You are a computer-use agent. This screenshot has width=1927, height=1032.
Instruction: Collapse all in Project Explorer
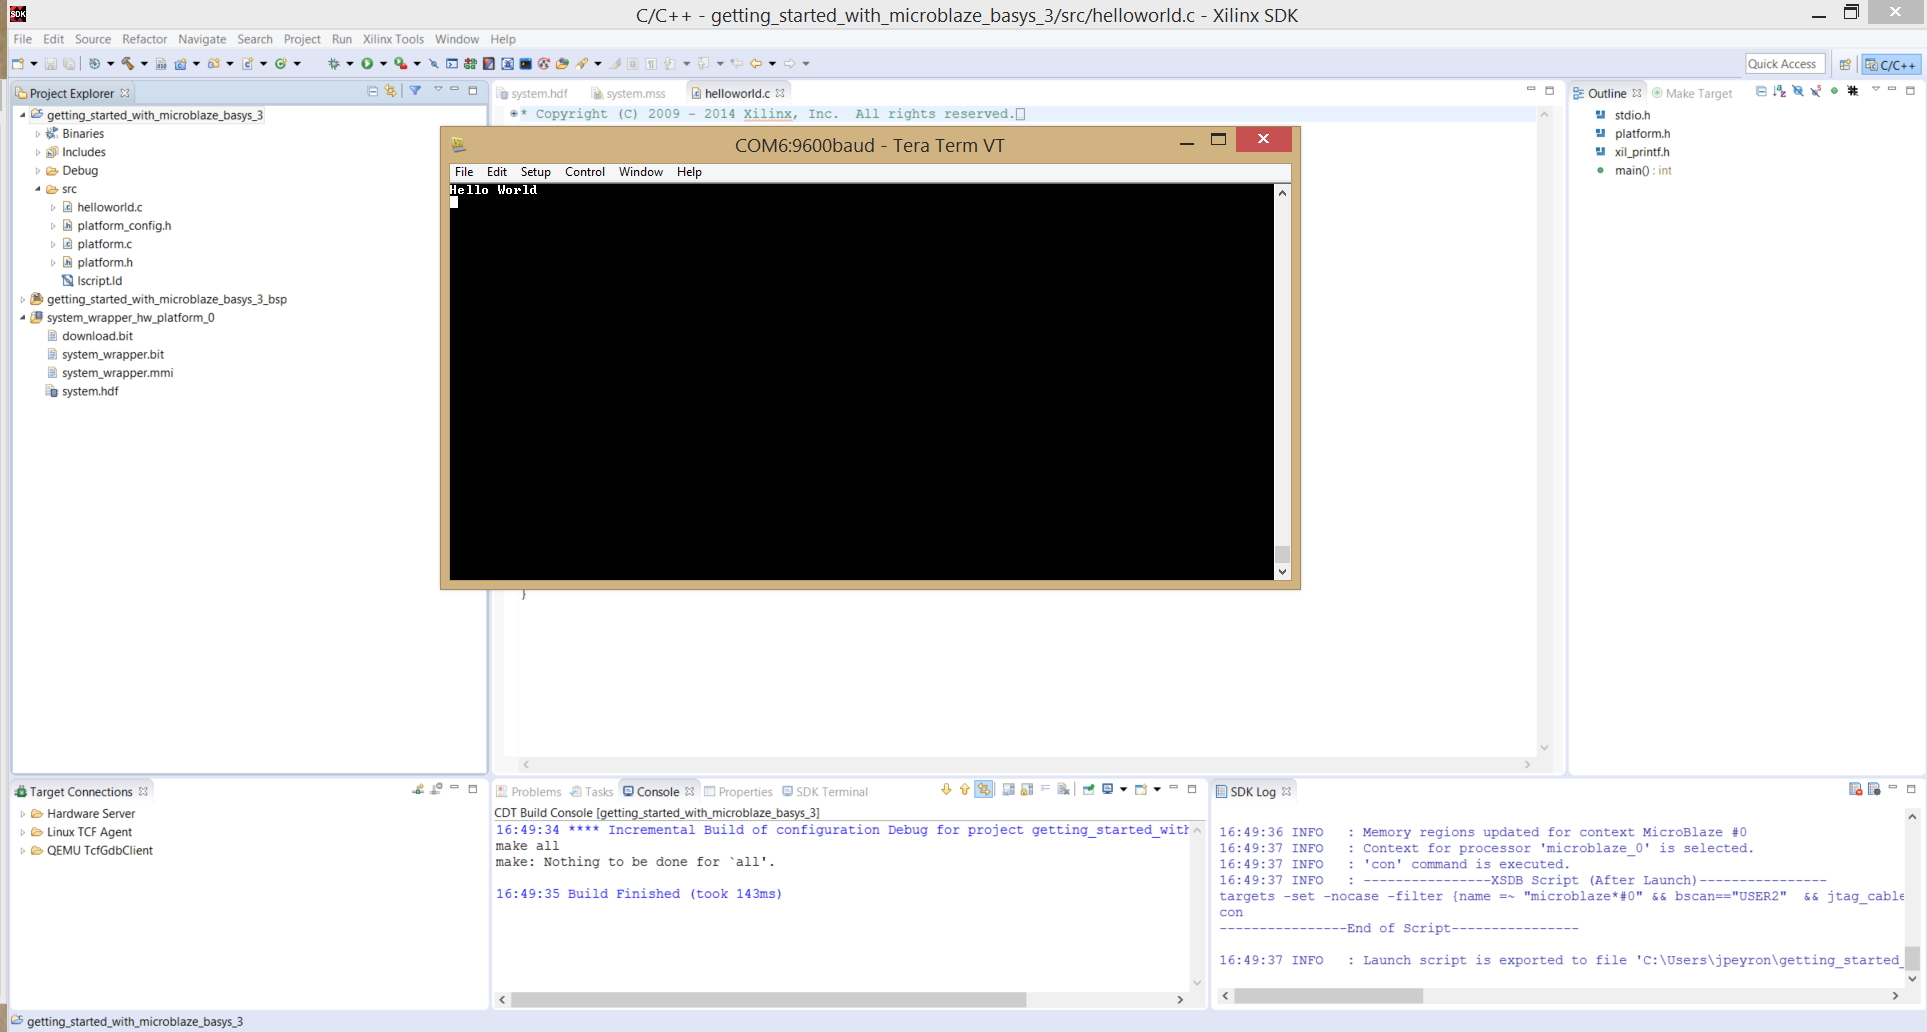[372, 91]
